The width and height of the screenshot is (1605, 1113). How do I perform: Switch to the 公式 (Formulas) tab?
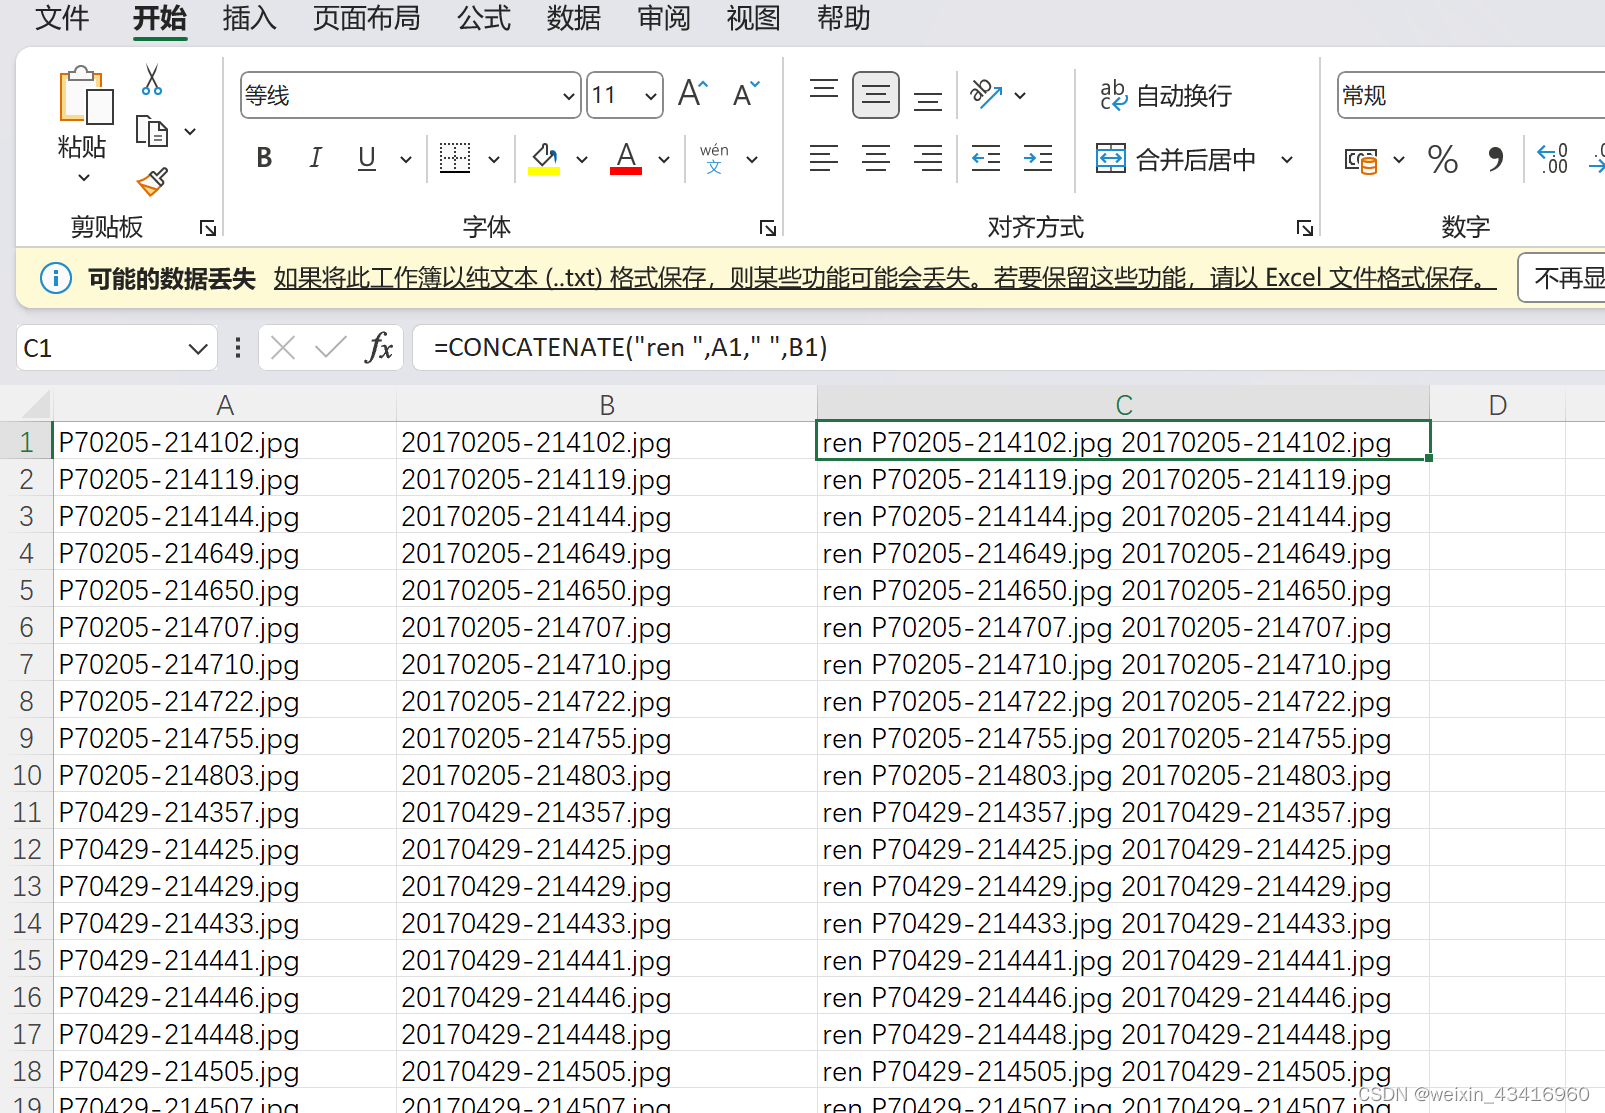click(x=484, y=18)
